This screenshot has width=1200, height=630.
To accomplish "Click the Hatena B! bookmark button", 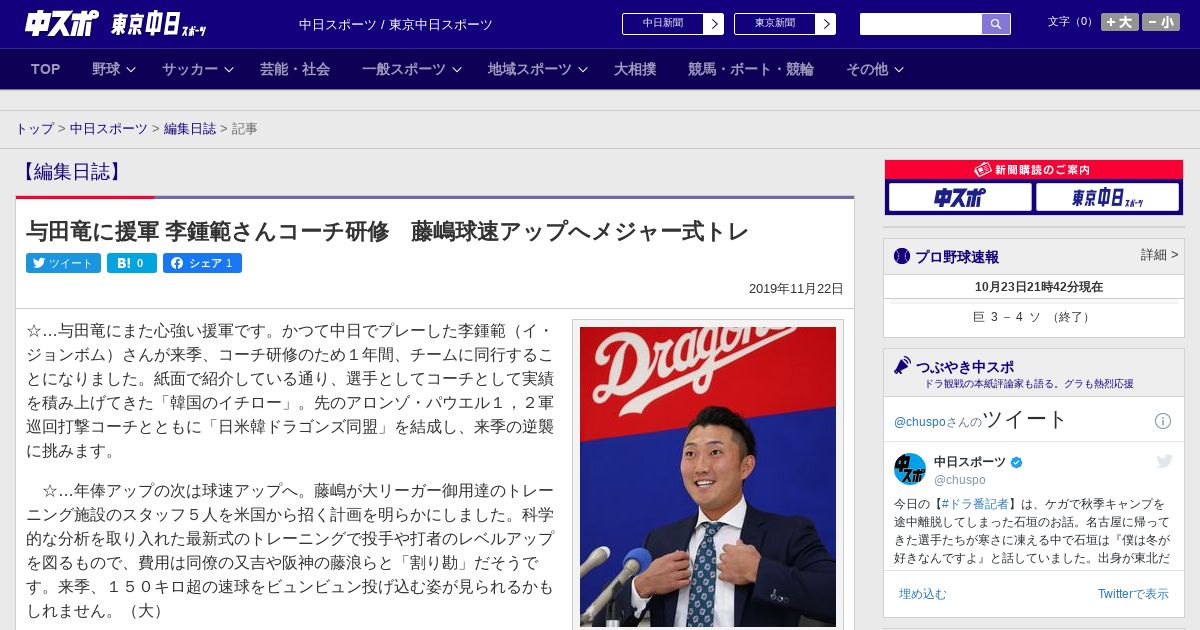I will click(x=132, y=263).
